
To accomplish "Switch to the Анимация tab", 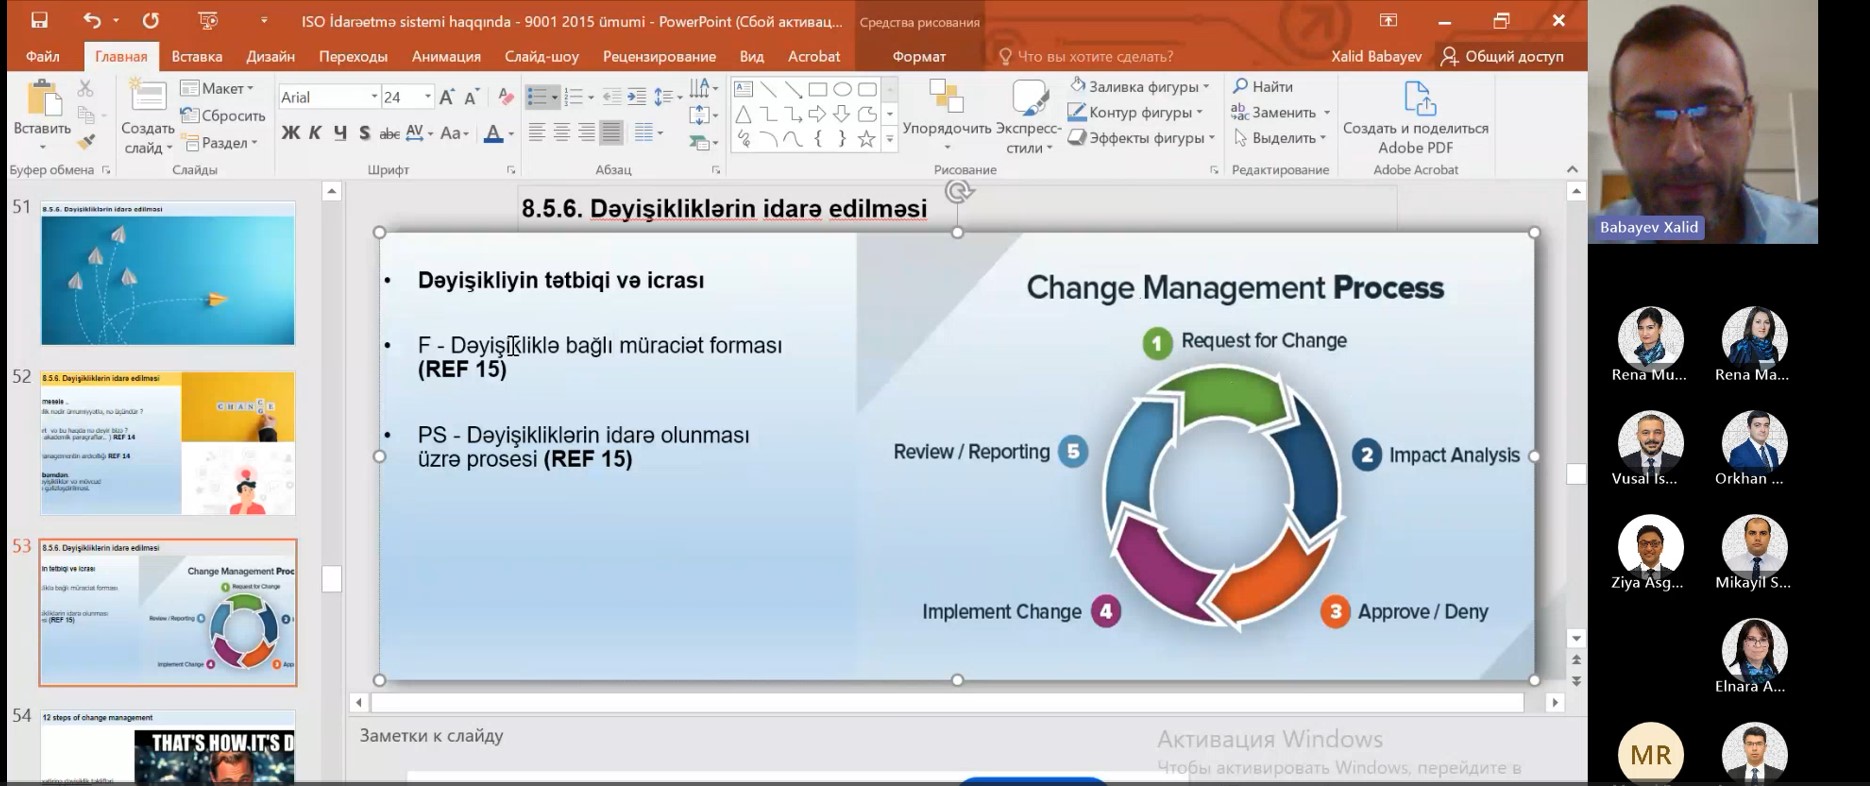I will 446,56.
